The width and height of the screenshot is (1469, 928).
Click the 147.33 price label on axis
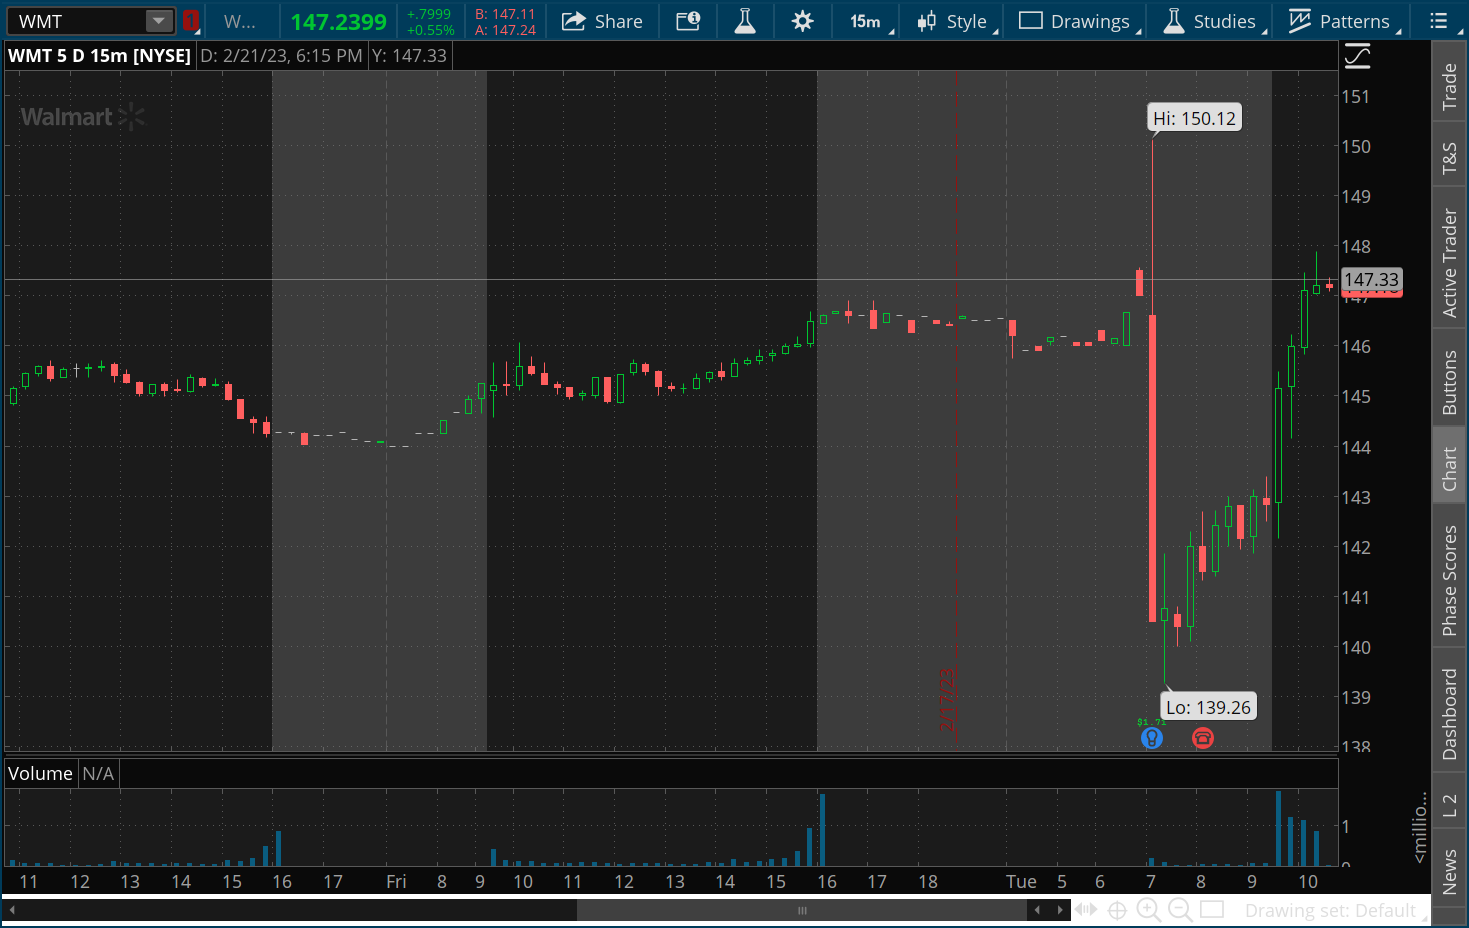[1371, 280]
